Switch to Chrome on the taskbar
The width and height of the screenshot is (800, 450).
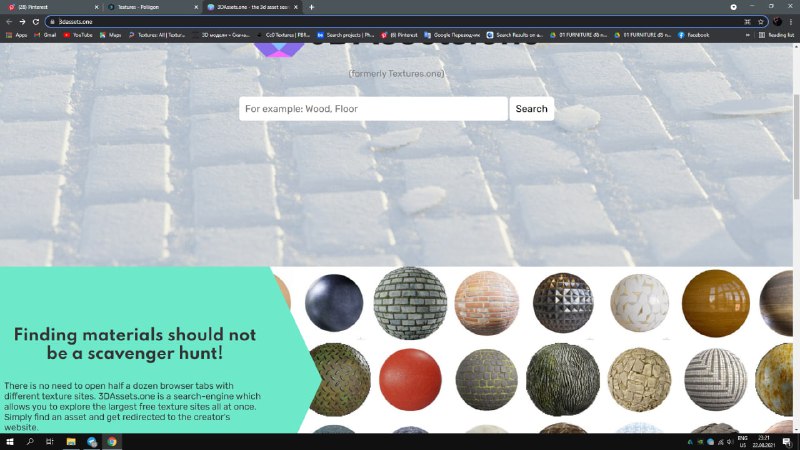[112, 442]
